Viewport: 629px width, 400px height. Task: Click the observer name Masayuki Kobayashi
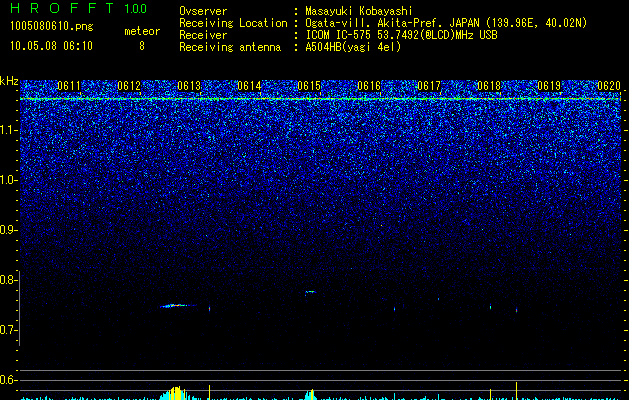click(359, 11)
